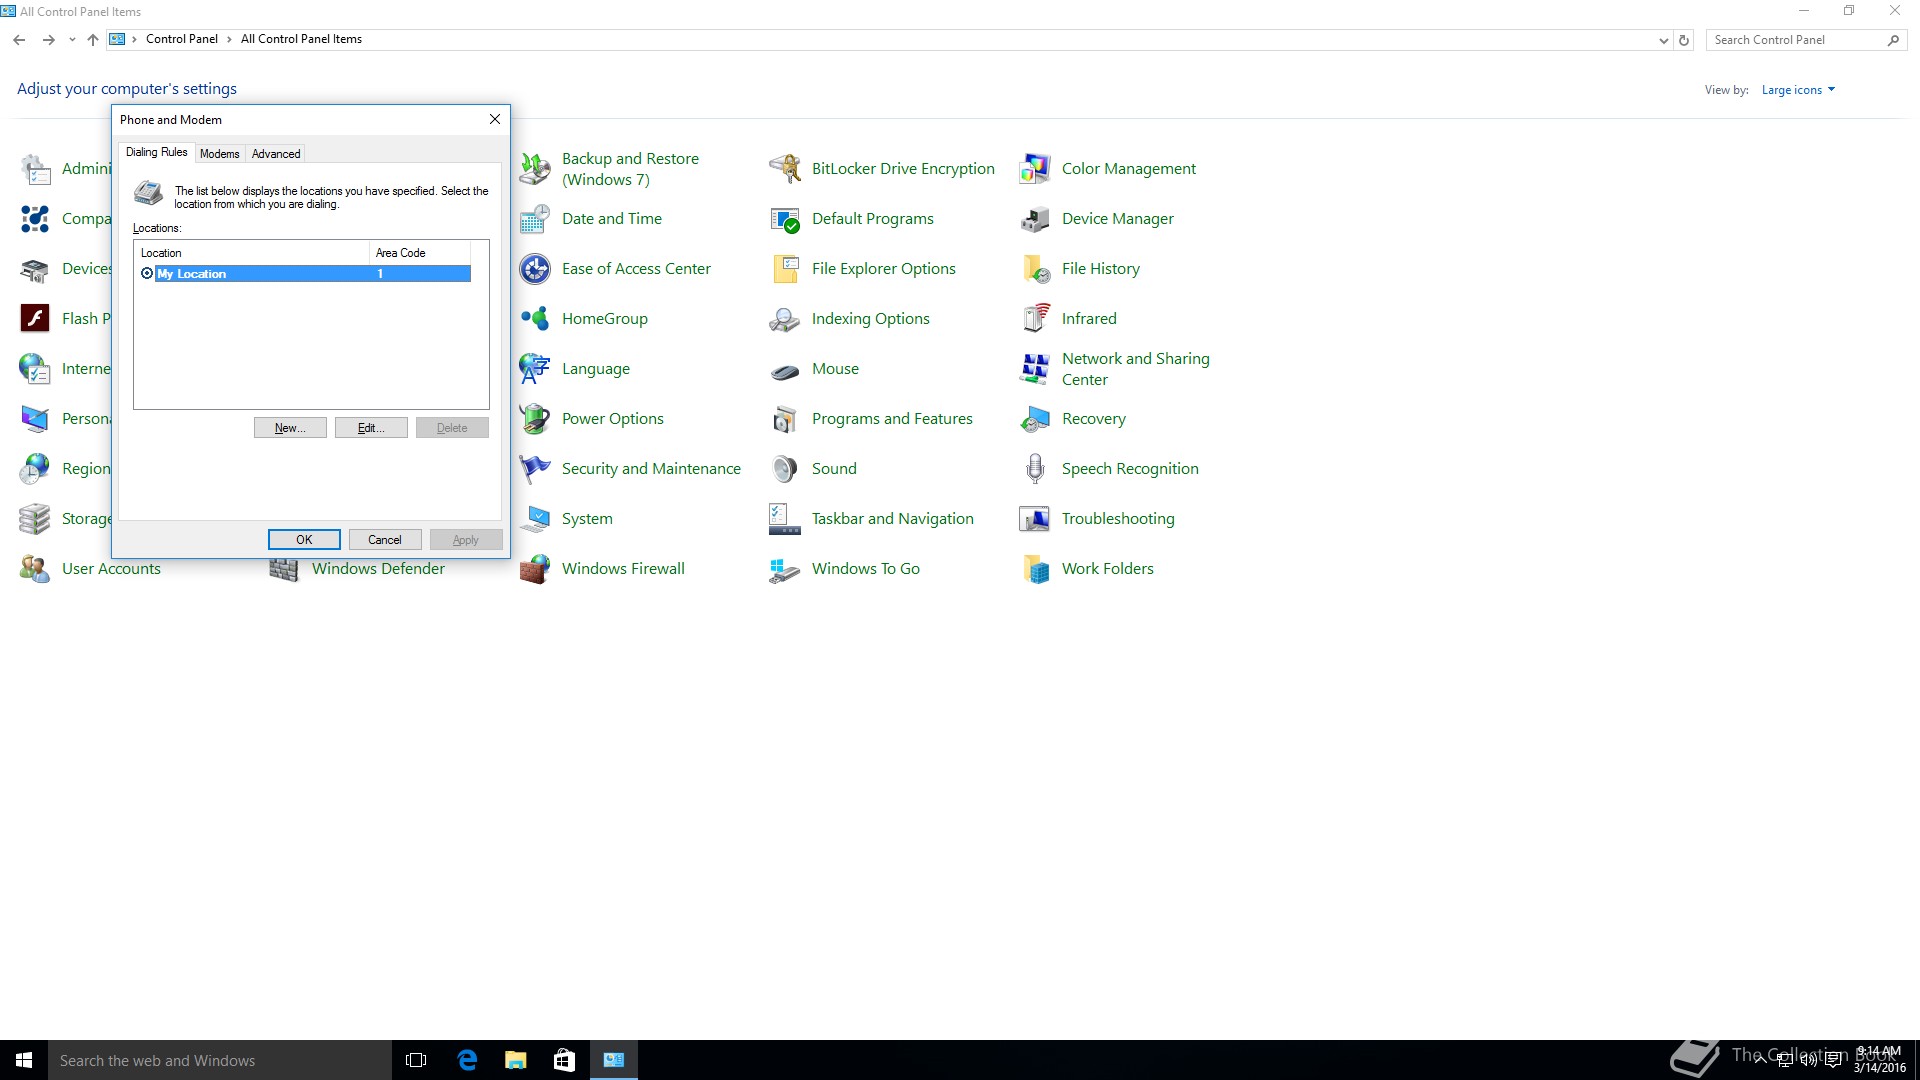
Task: Open Microsoft Edge from the taskbar
Action: tap(467, 1060)
